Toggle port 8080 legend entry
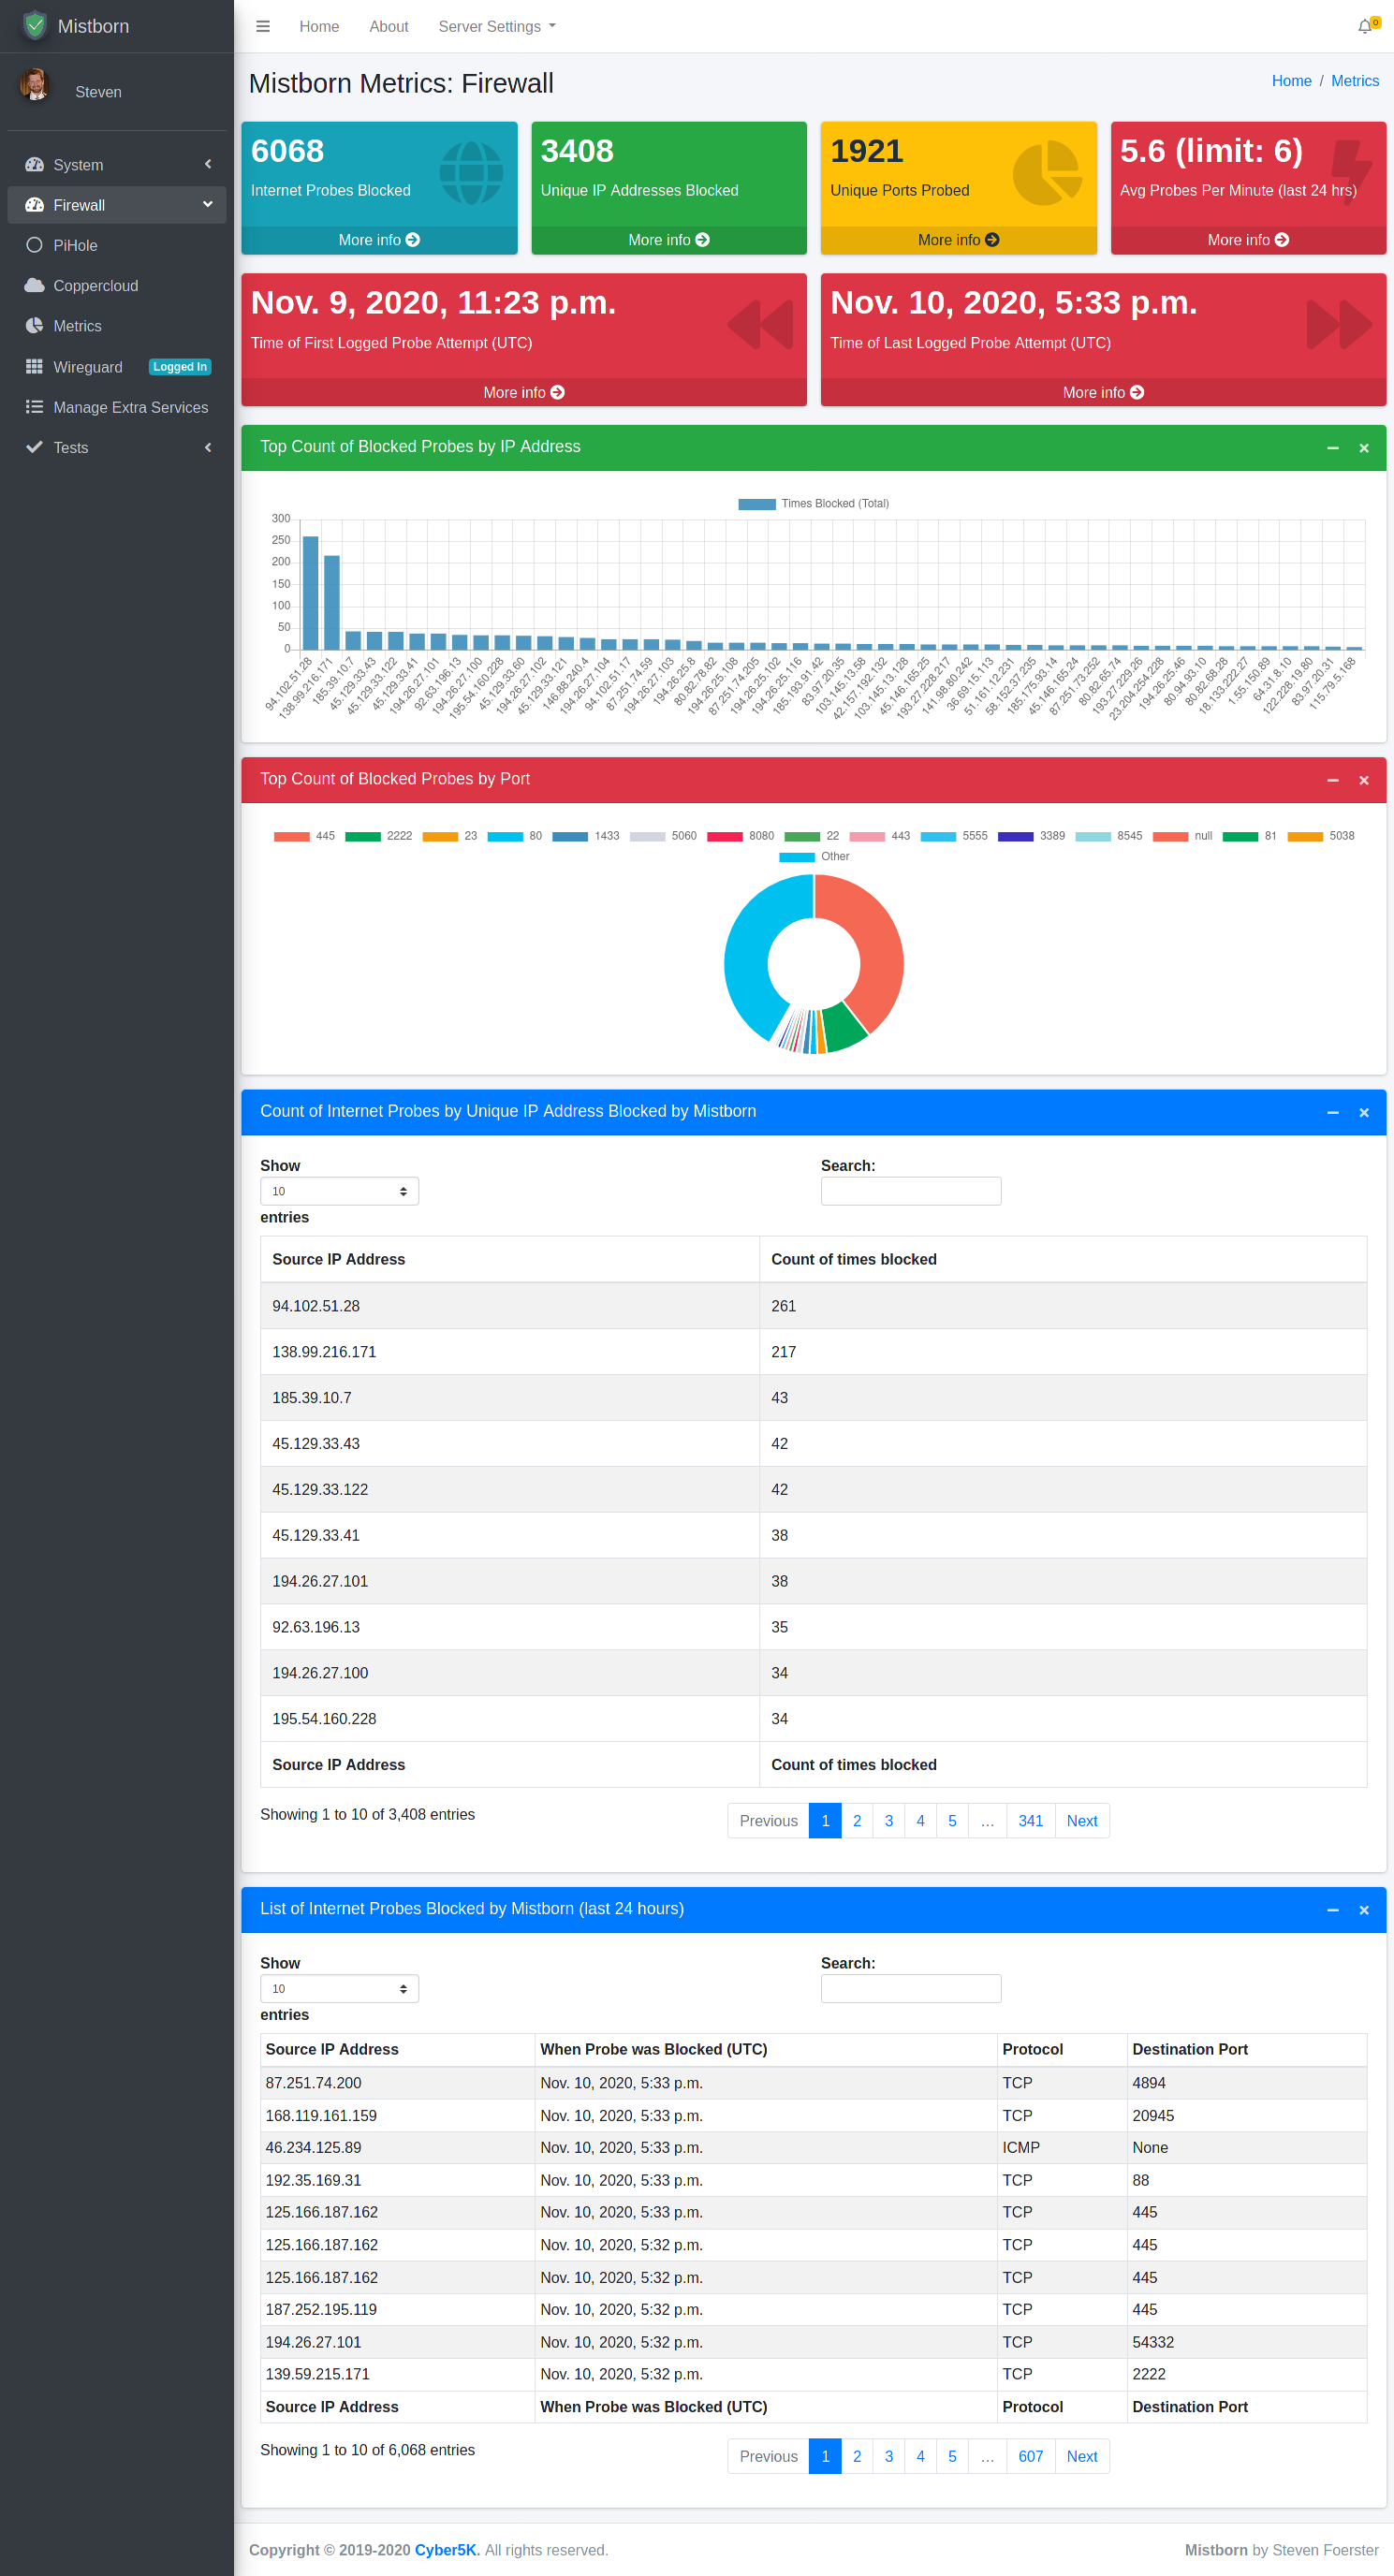The height and width of the screenshot is (2576, 1394). tap(740, 836)
